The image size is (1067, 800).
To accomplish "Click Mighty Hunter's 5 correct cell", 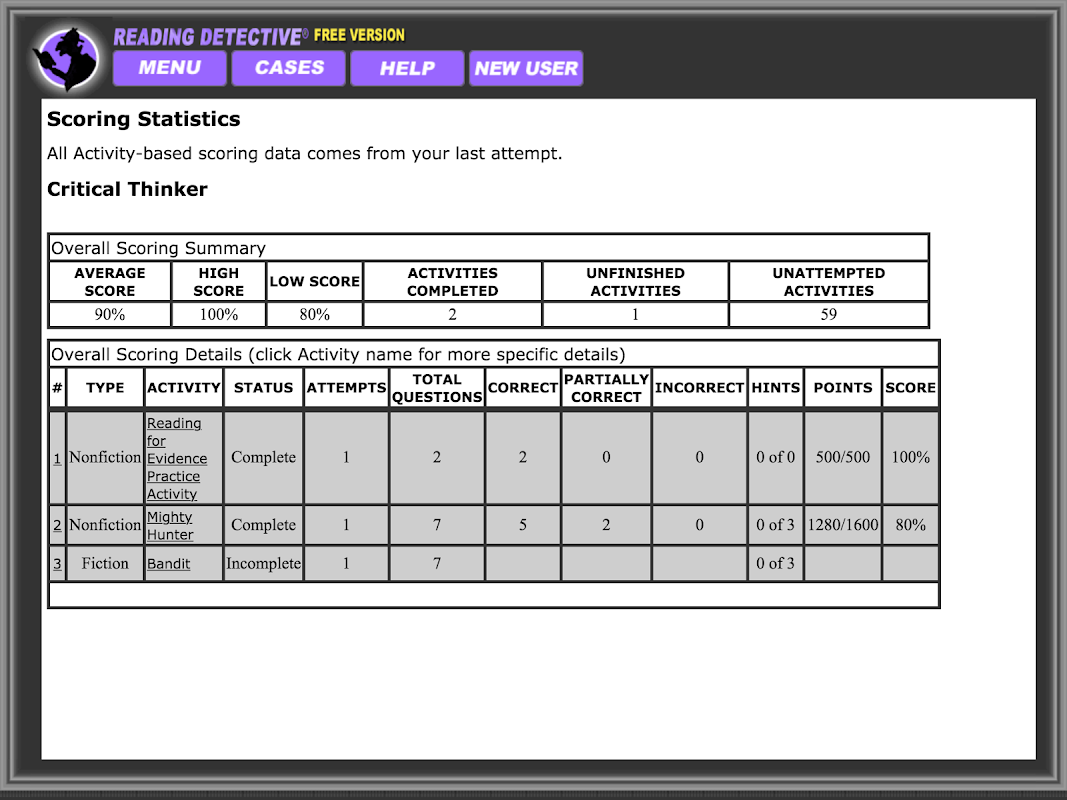I will click(x=523, y=525).
